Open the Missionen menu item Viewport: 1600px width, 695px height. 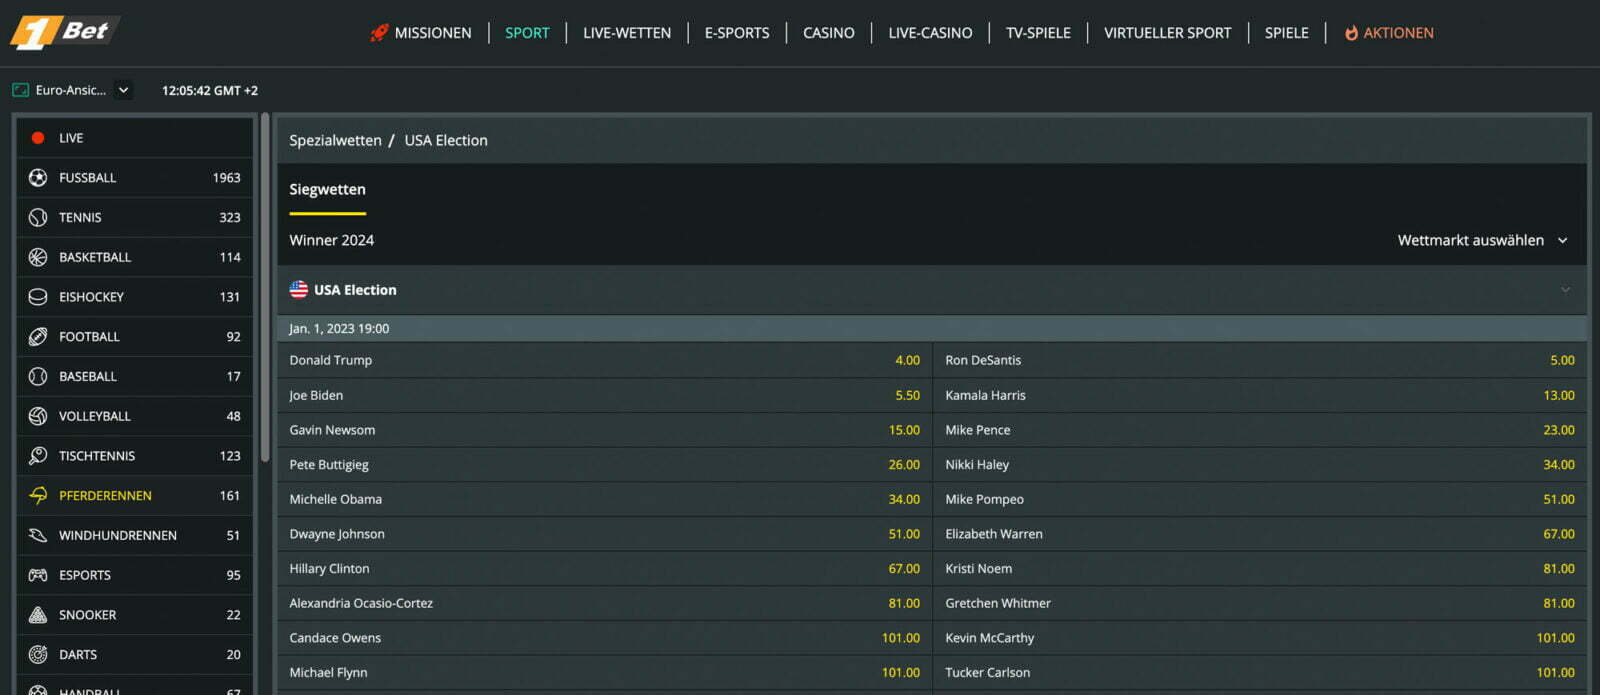pyautogui.click(x=432, y=33)
